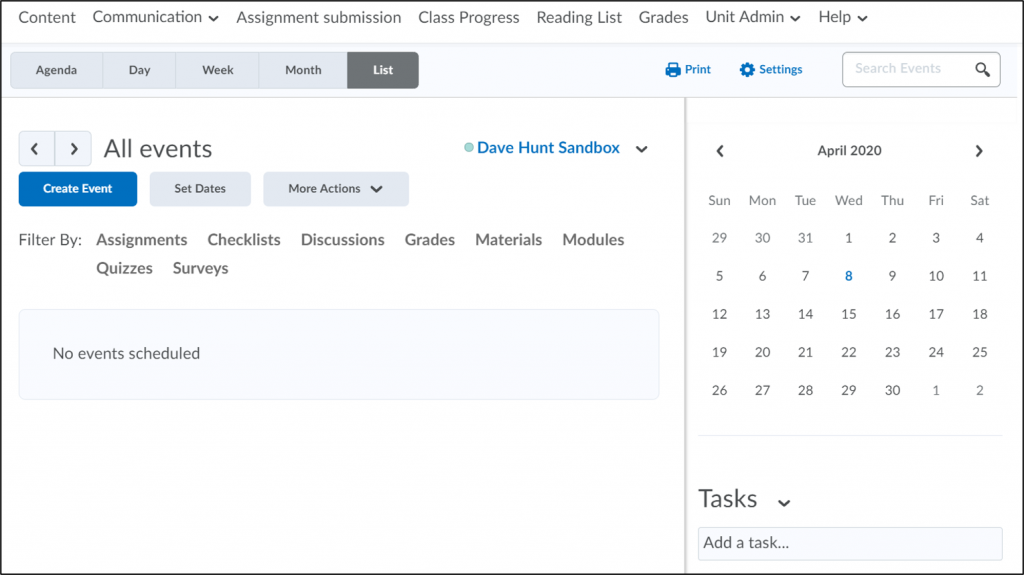Open the Unit Admin menu

tap(752, 17)
